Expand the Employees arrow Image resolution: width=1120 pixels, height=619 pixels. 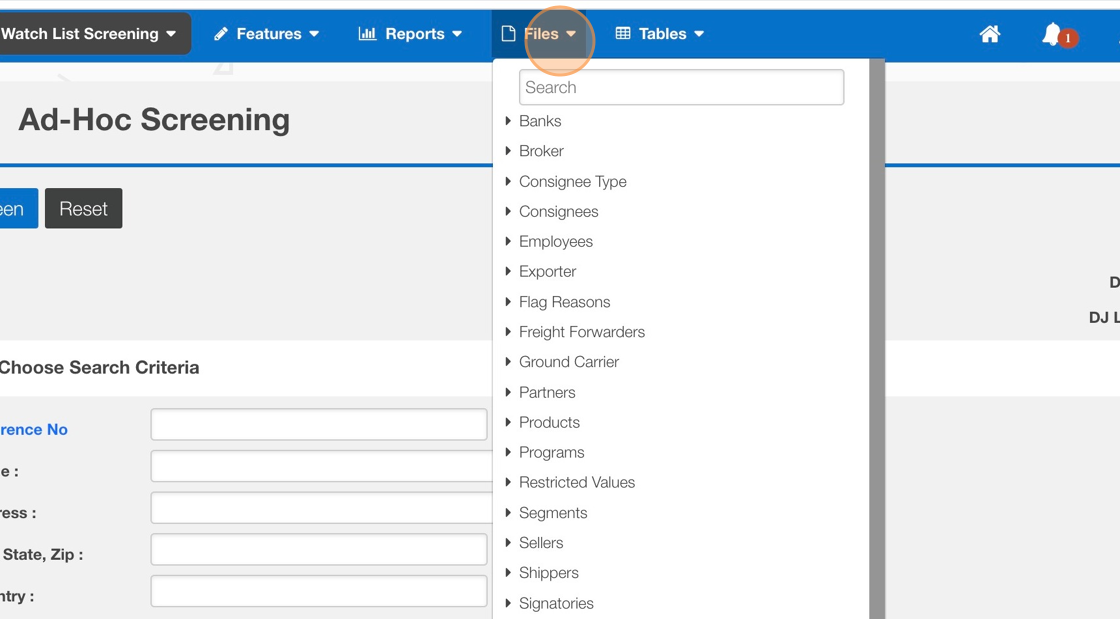(x=508, y=241)
